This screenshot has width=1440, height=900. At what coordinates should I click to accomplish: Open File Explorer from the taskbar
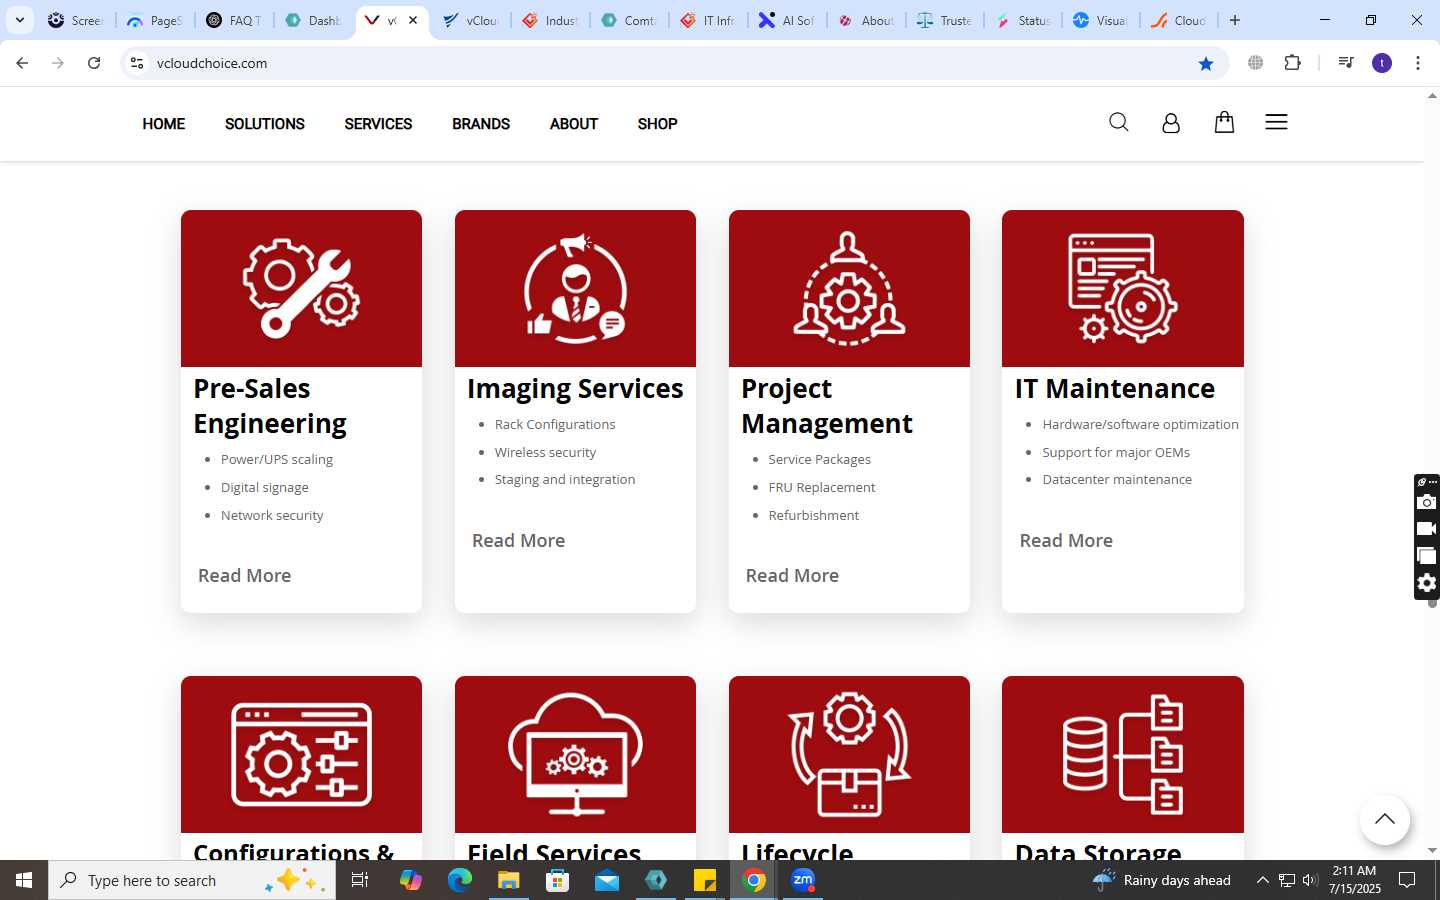509,880
